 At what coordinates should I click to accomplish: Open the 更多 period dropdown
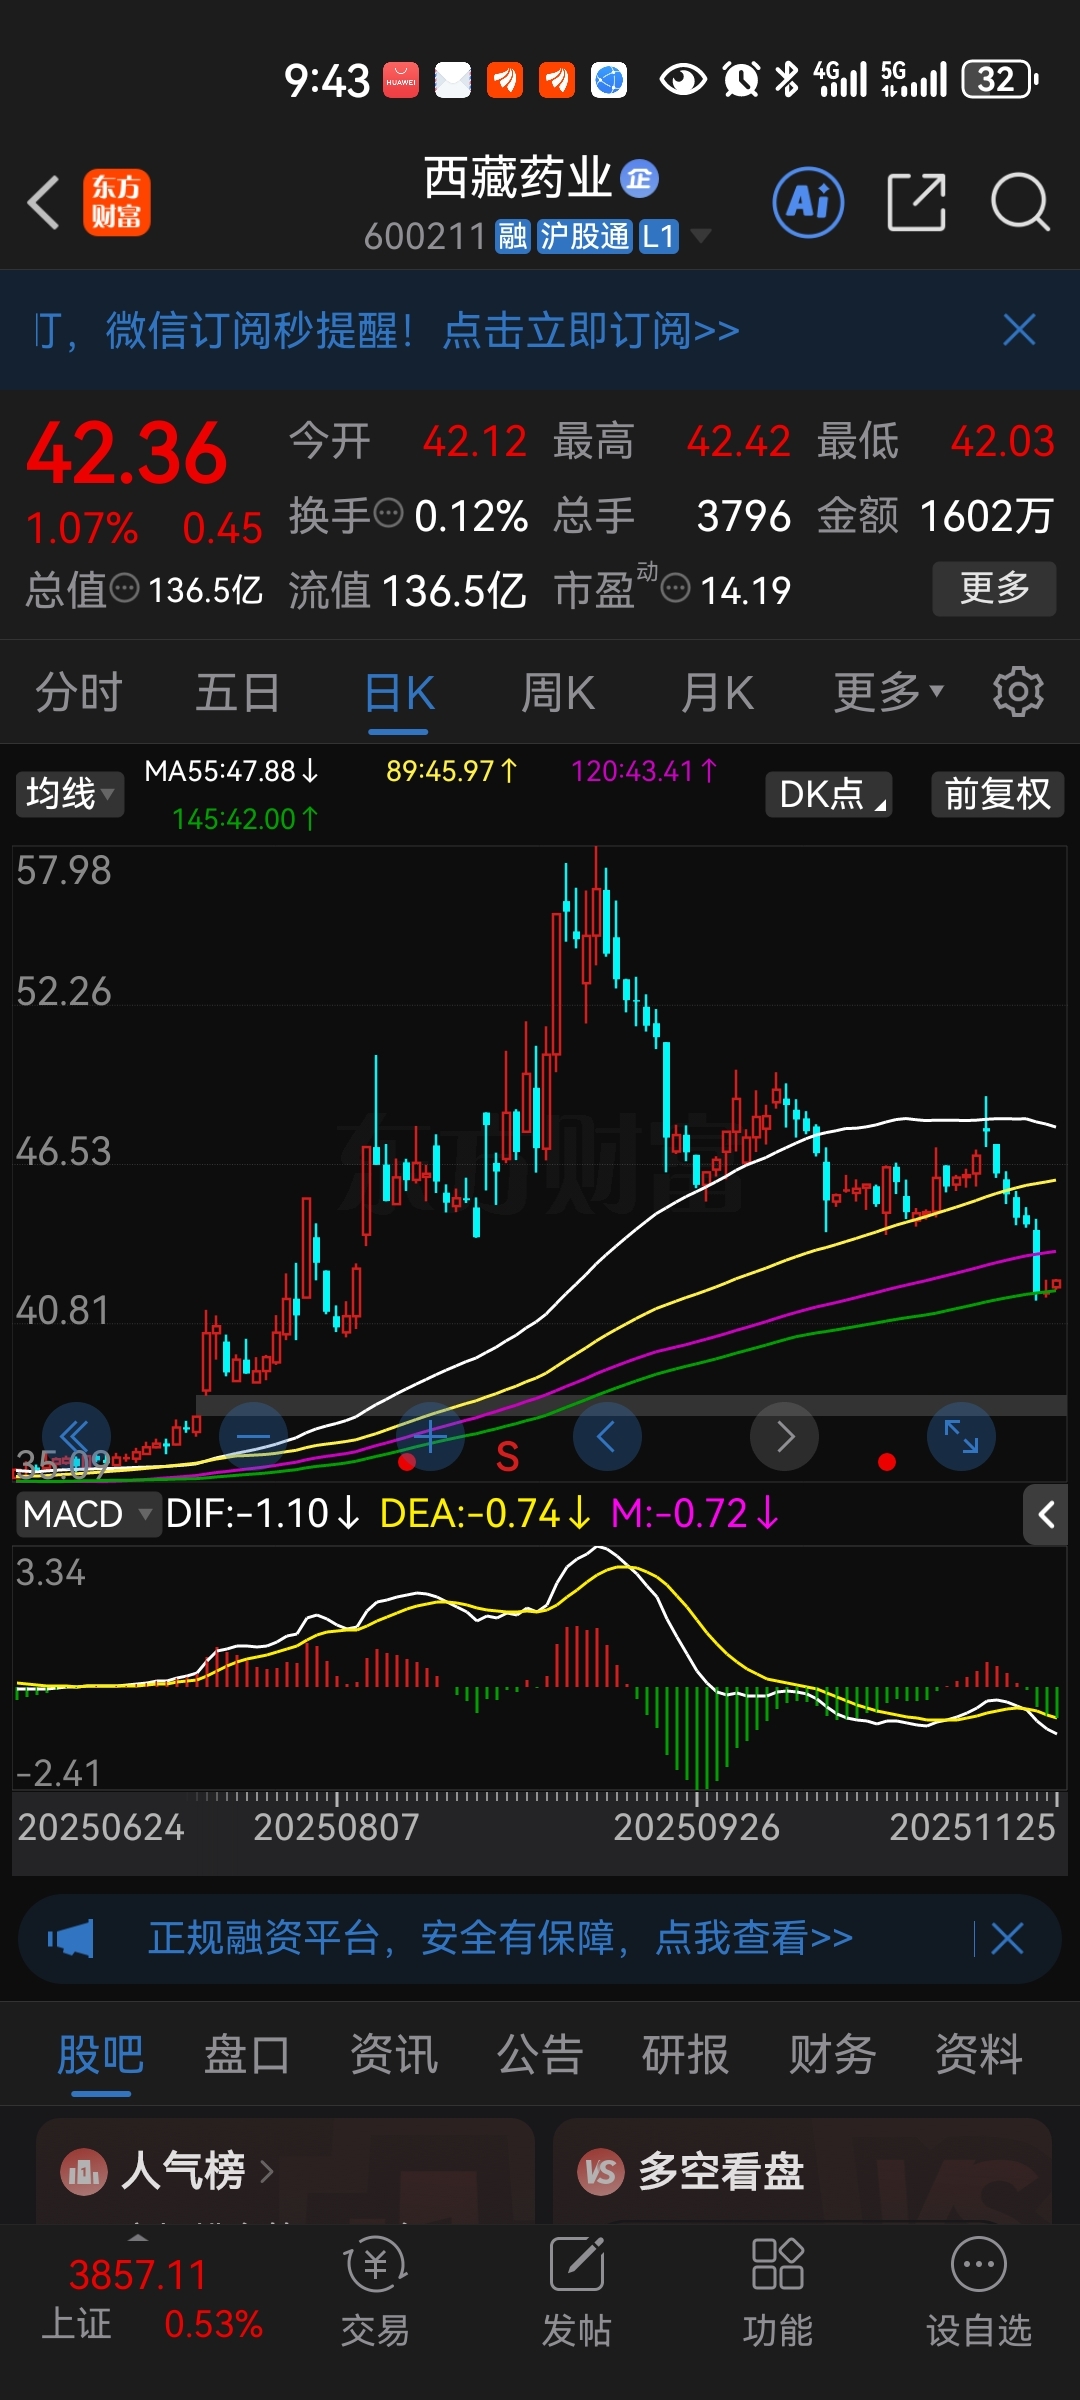[x=888, y=692]
